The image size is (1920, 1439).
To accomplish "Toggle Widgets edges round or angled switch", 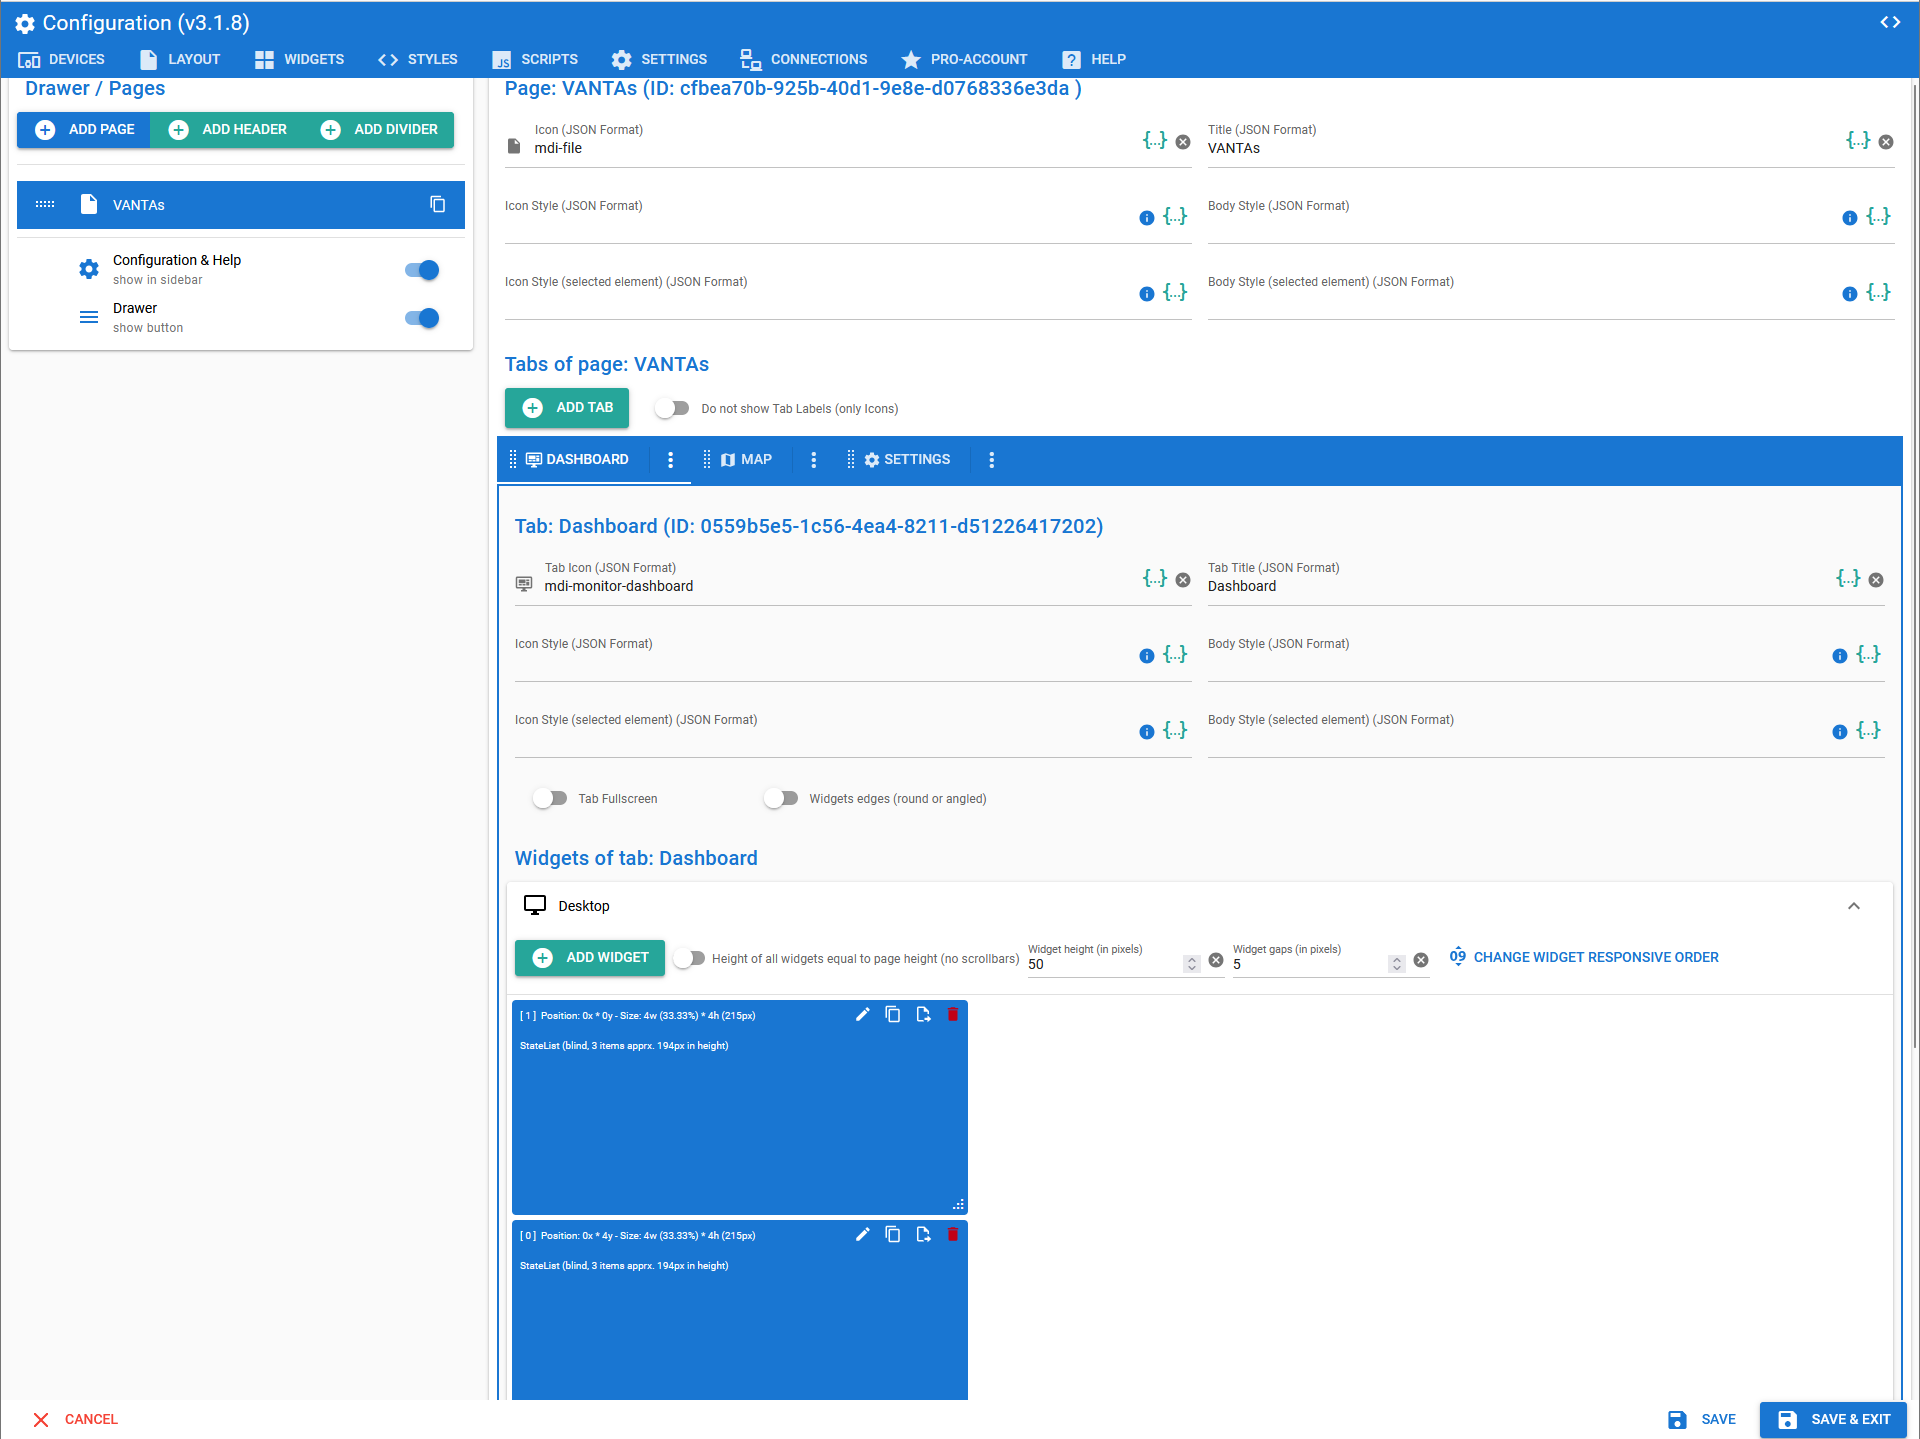I will coord(781,798).
